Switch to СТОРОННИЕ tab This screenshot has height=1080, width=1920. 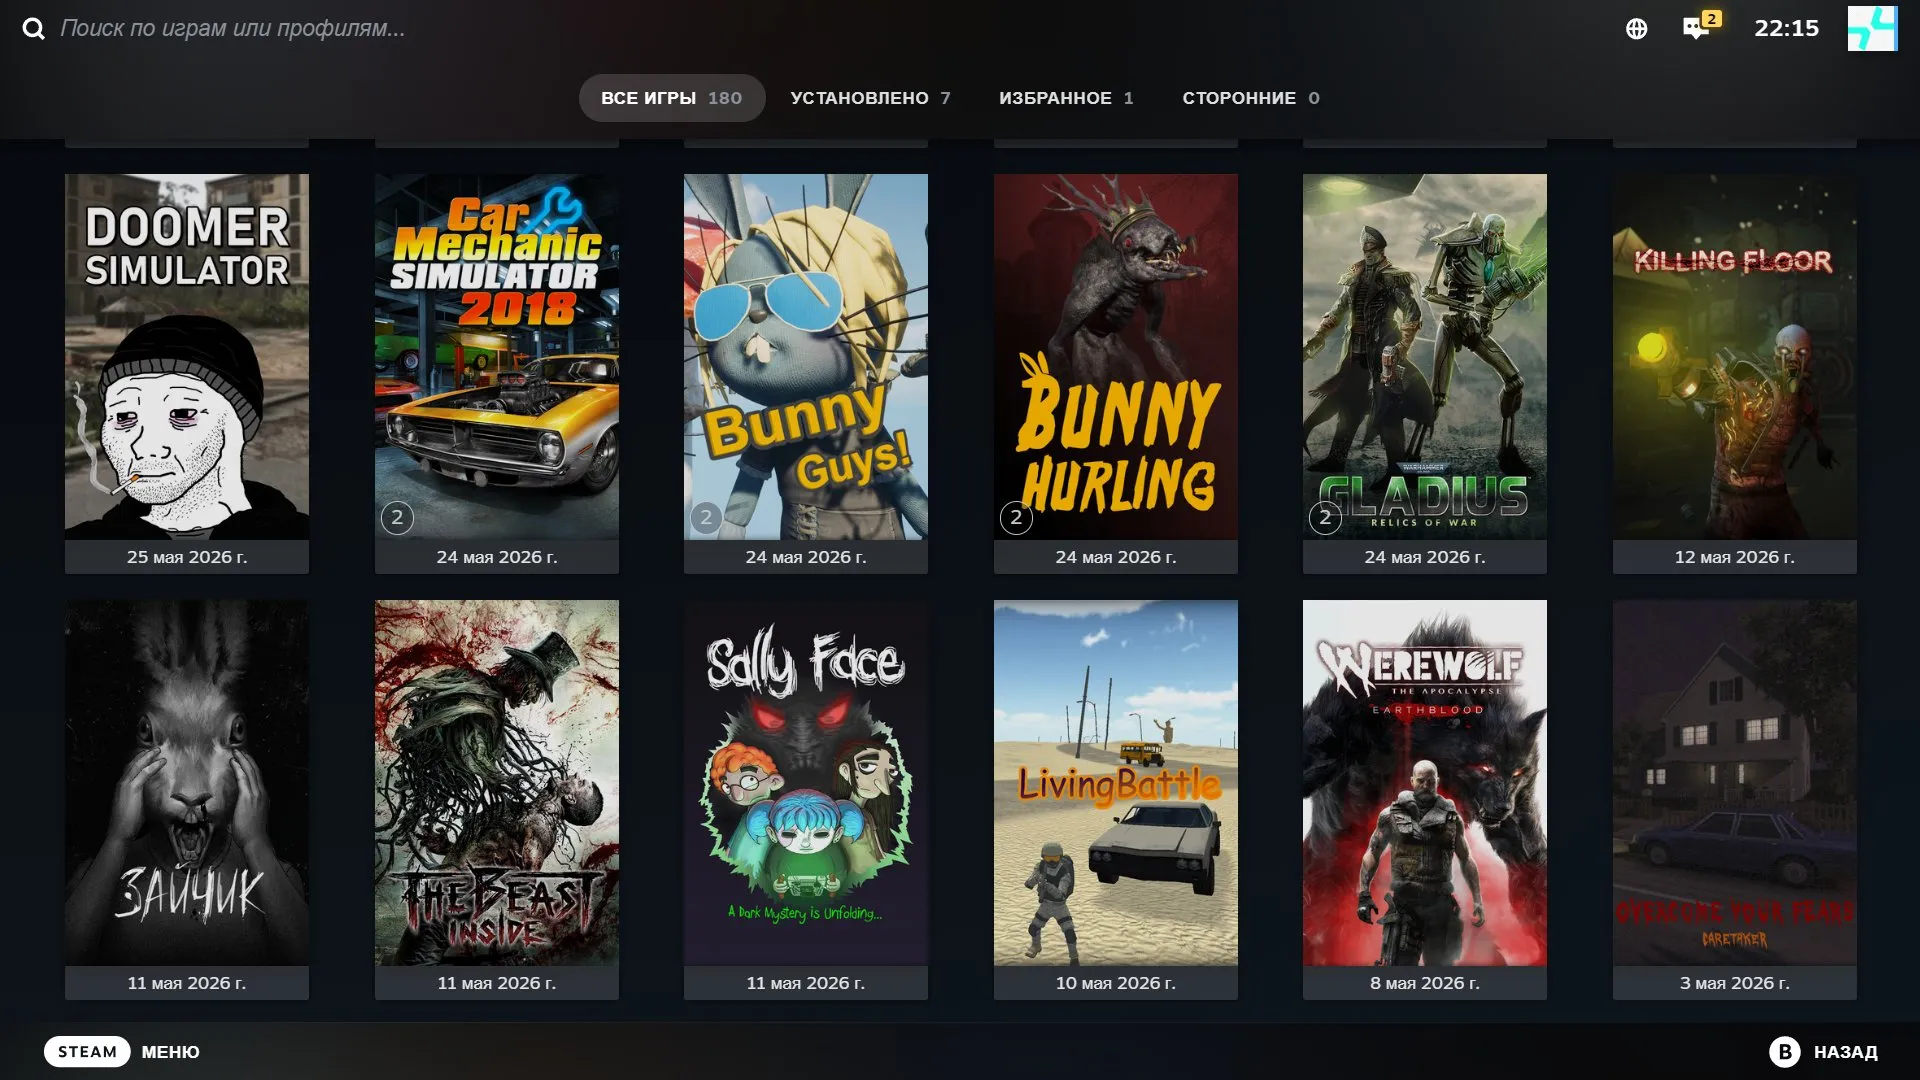point(1251,98)
